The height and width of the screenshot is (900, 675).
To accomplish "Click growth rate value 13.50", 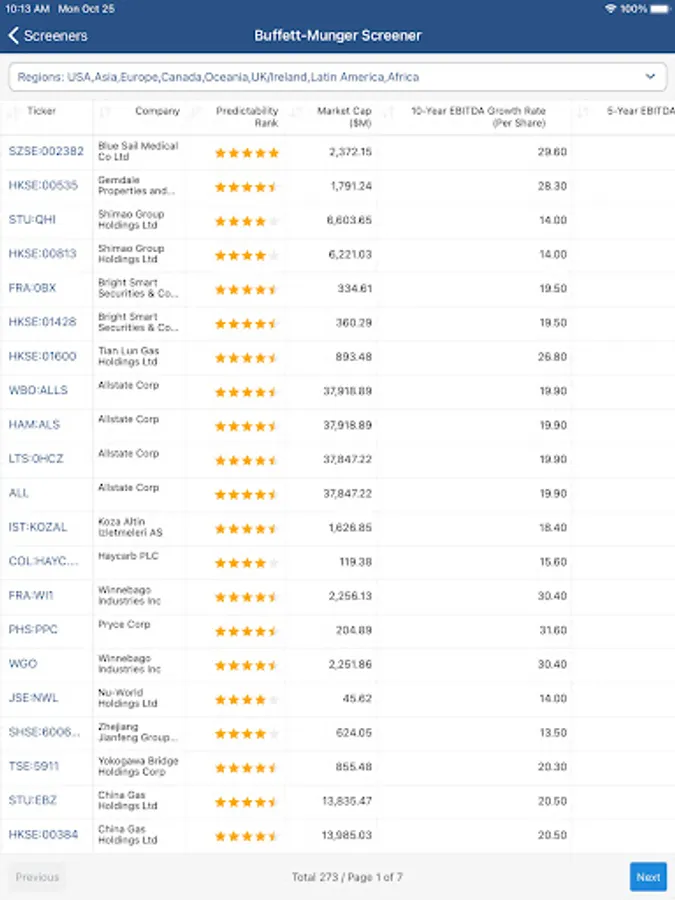I will coord(553,732).
